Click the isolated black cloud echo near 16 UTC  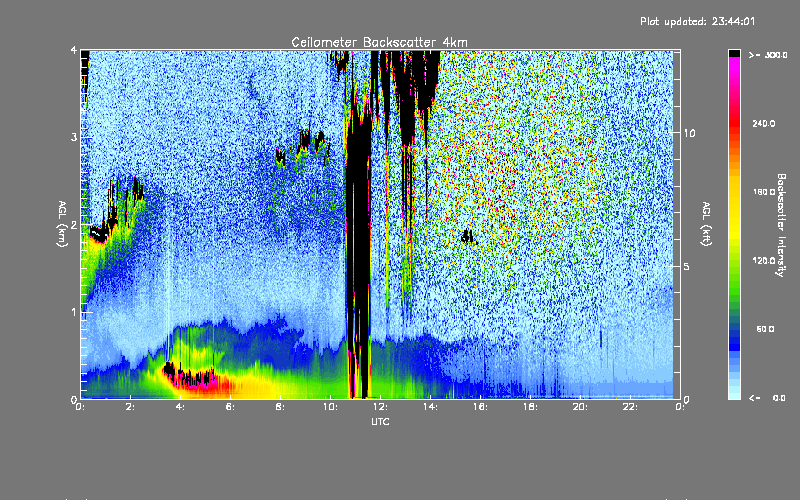click(x=467, y=236)
